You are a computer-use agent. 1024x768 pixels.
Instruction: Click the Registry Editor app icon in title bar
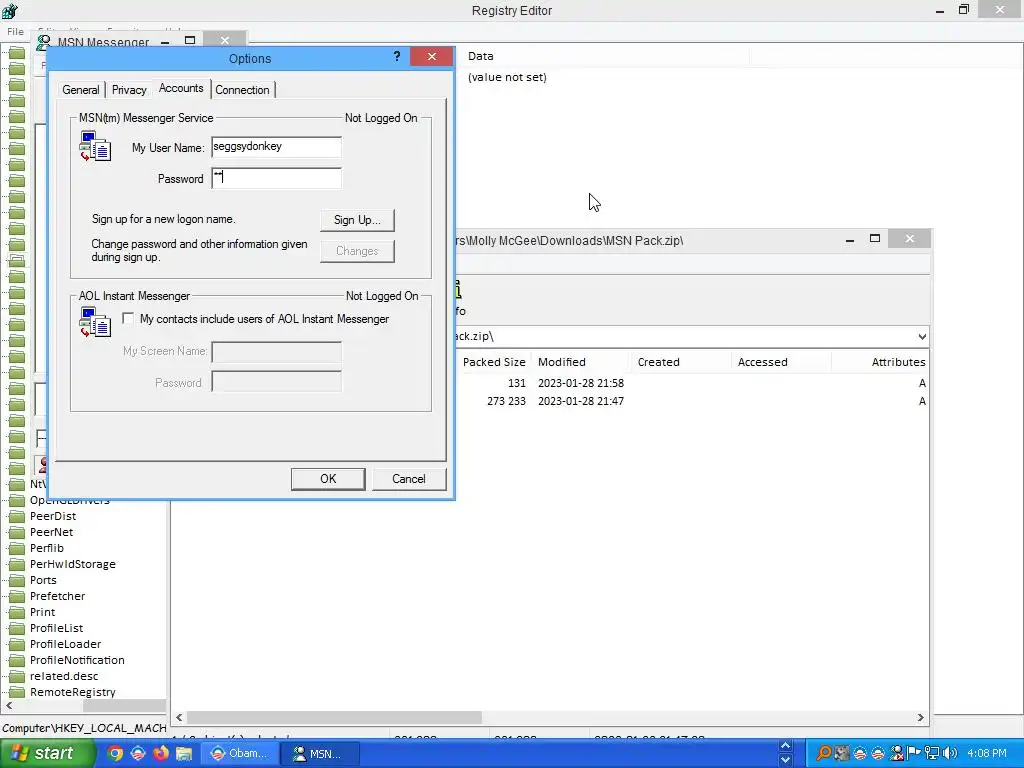click(x=10, y=10)
